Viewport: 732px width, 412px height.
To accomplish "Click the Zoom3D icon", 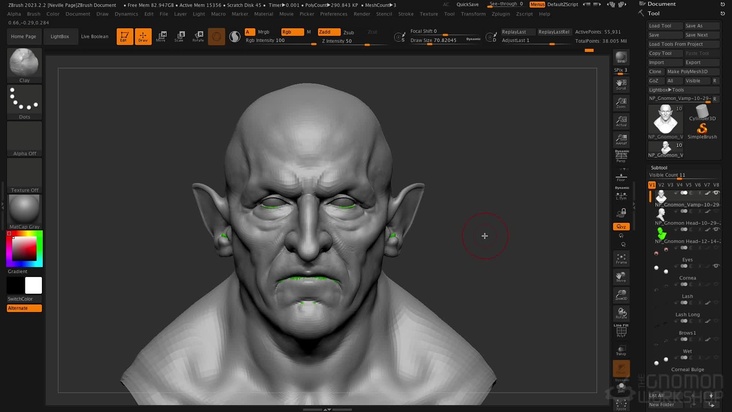I will (621, 295).
